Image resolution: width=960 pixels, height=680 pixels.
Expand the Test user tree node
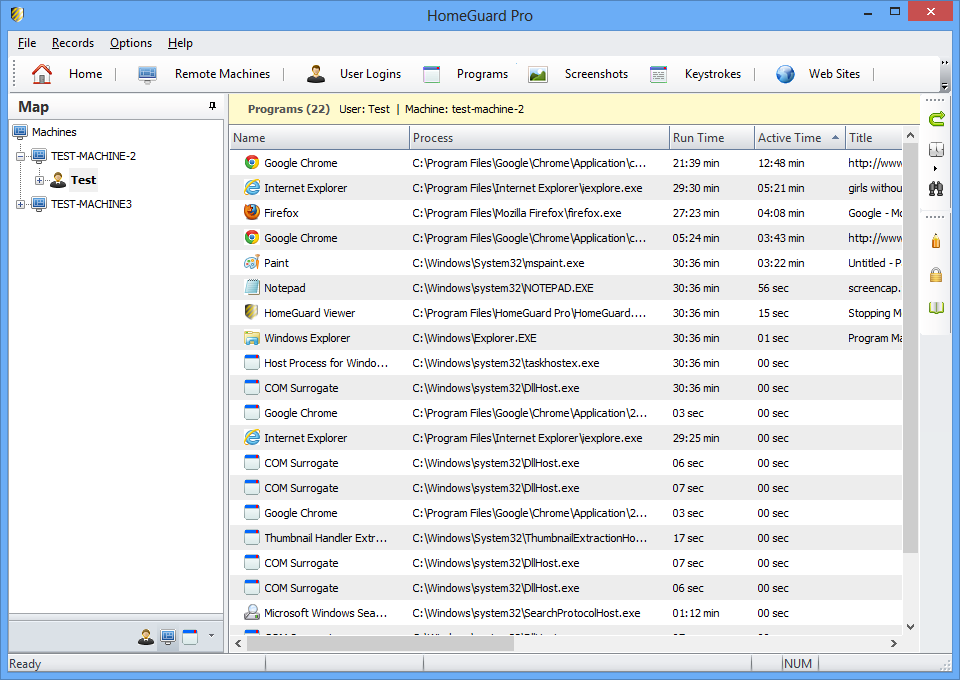click(39, 180)
